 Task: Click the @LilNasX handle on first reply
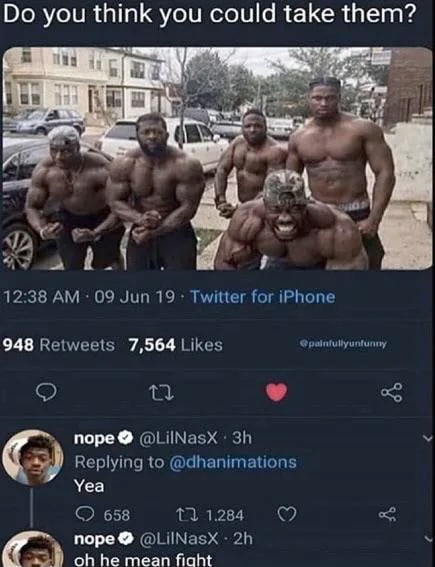point(178,438)
